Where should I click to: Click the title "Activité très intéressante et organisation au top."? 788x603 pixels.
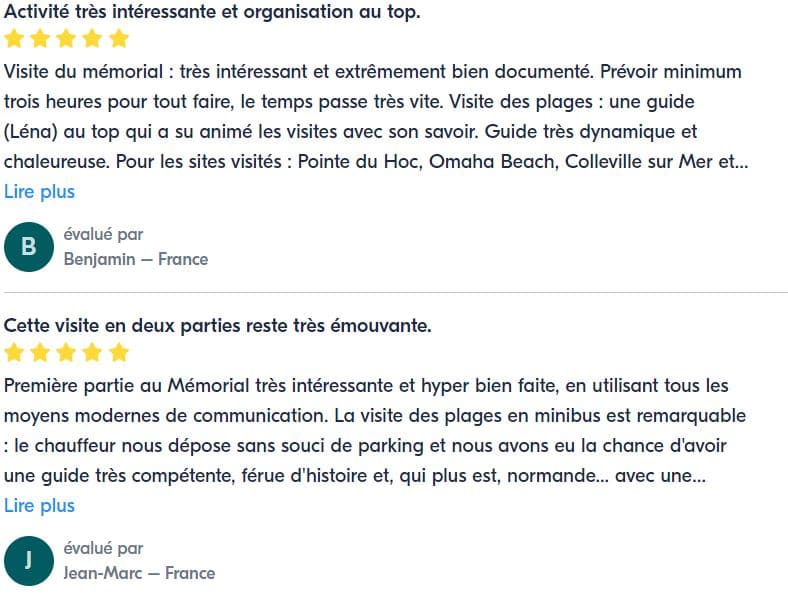pos(212,12)
